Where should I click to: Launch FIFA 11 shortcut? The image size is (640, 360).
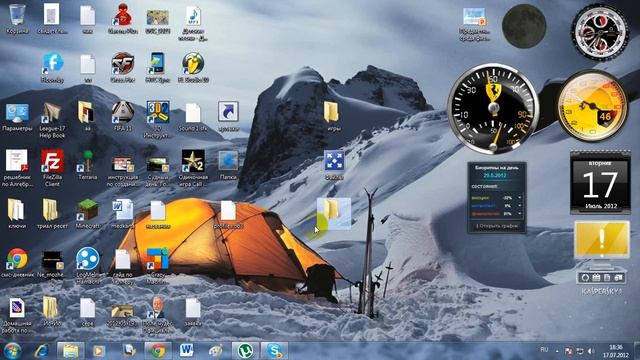click(x=122, y=116)
